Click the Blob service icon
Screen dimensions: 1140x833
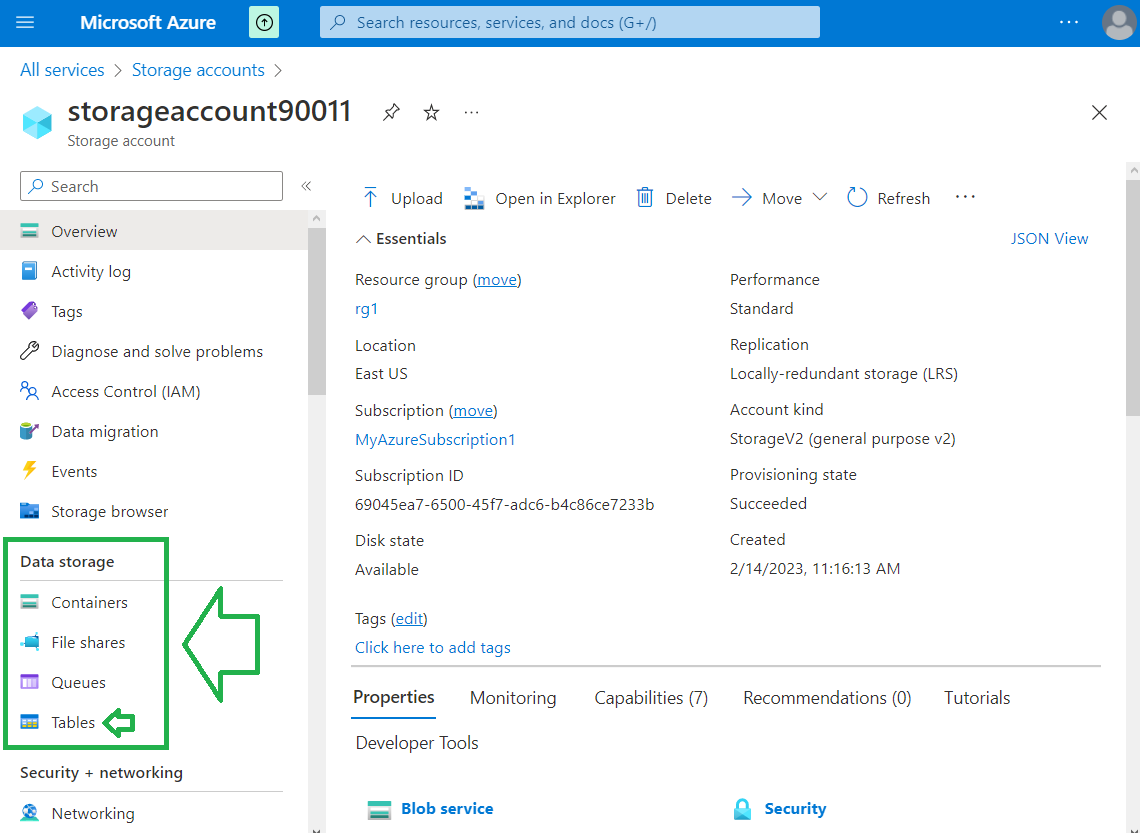point(380,809)
